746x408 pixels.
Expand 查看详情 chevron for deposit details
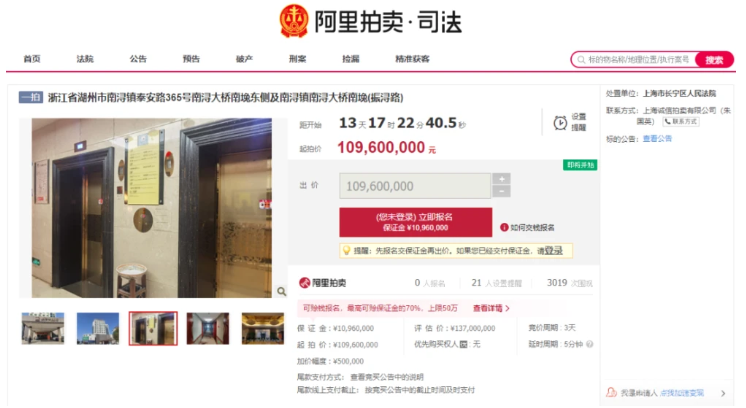click(508, 308)
